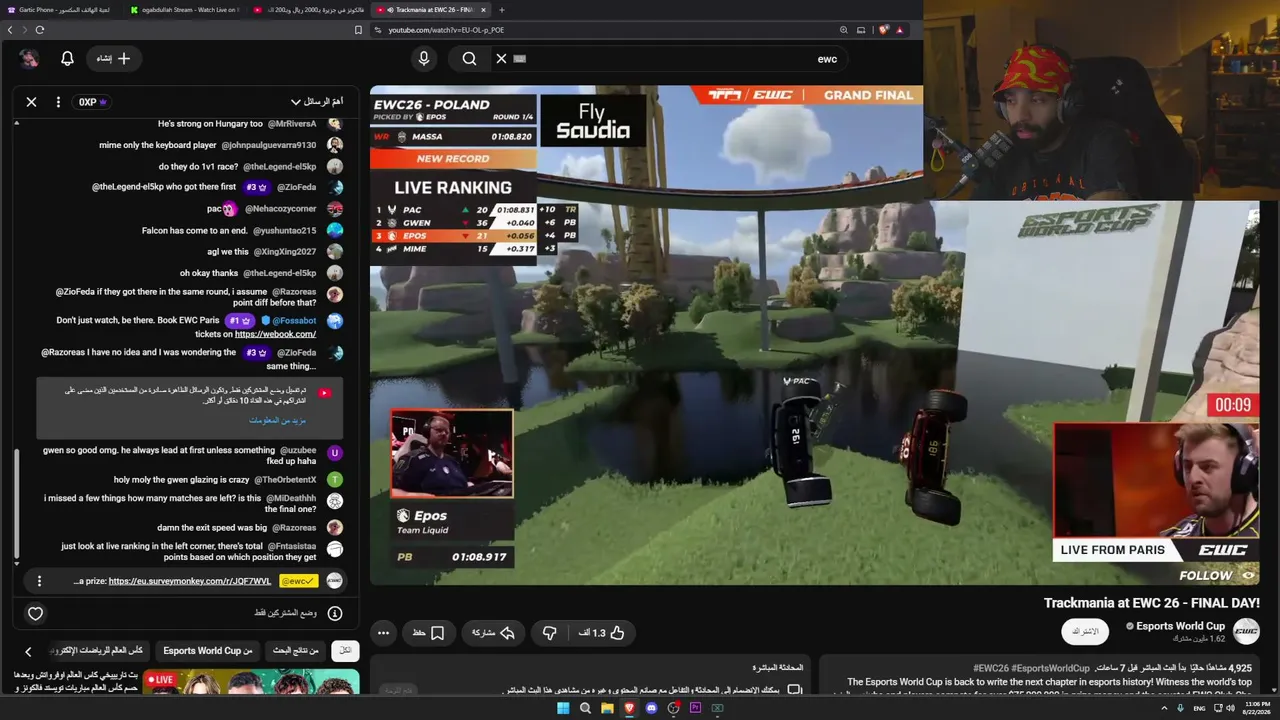Open Brave browser taskbar icon

[629, 708]
